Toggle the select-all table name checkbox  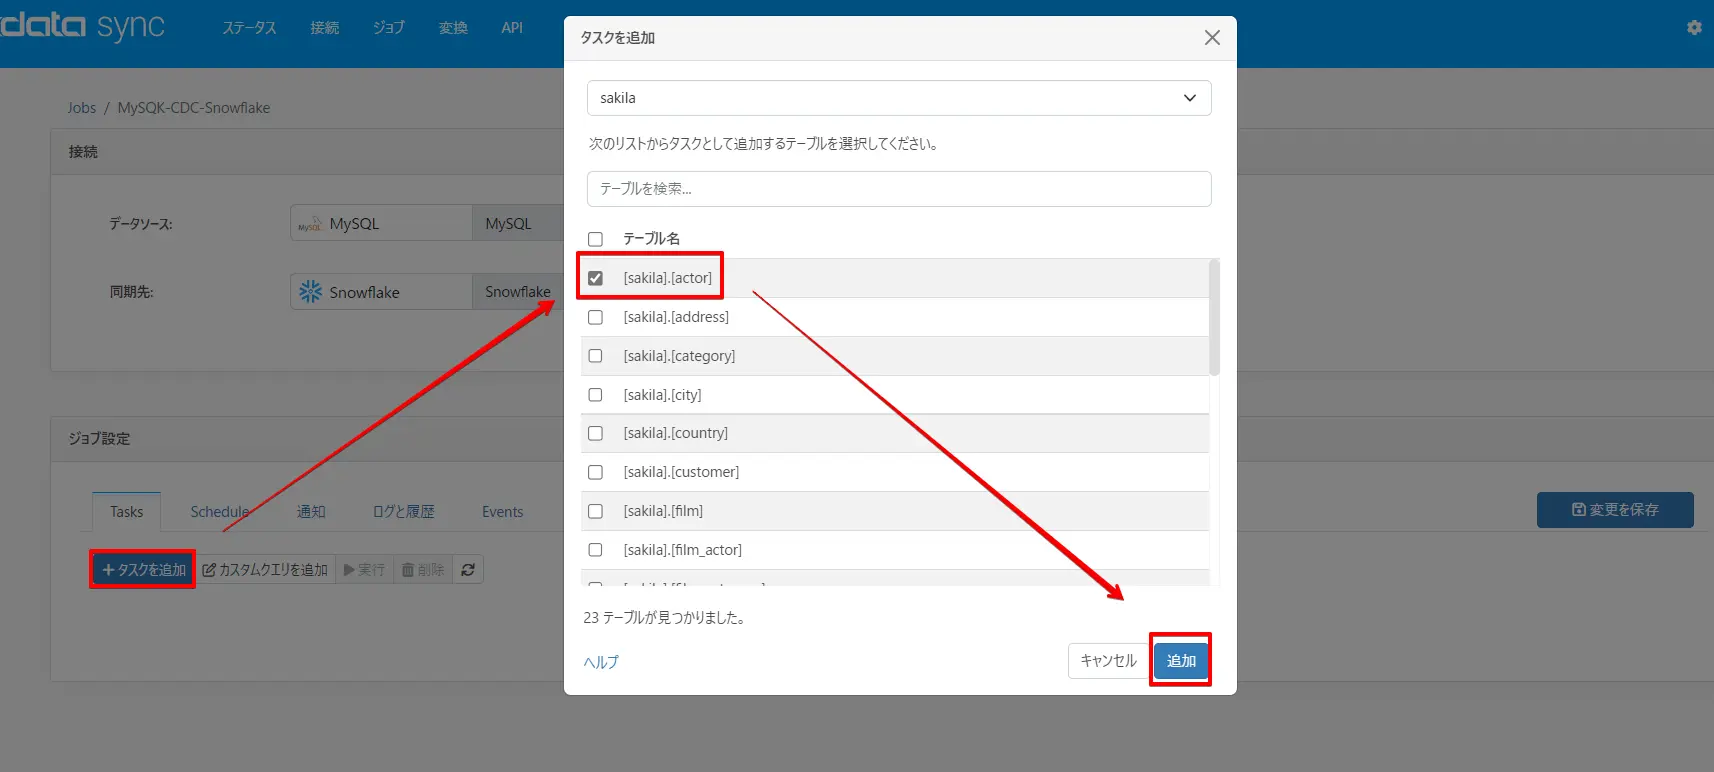(x=596, y=239)
